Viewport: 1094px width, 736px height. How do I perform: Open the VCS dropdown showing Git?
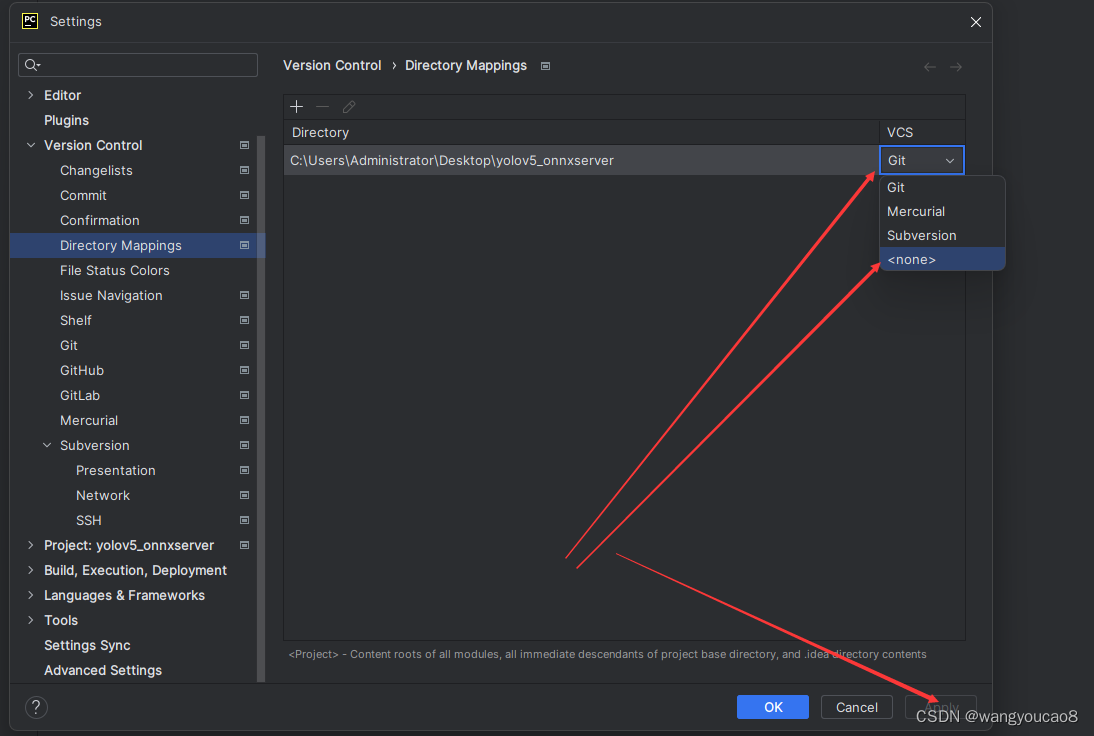pos(921,160)
